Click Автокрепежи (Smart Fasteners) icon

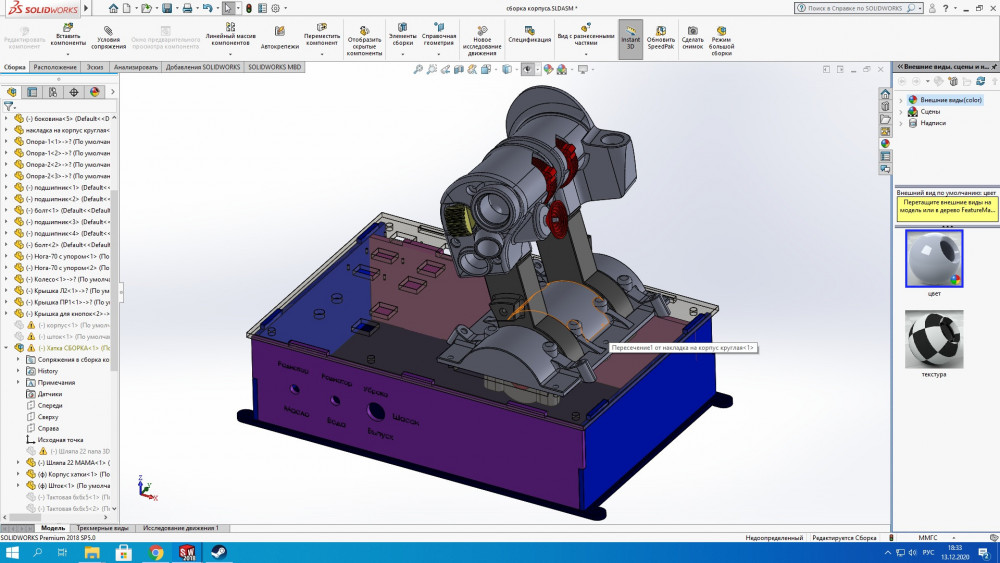(x=278, y=39)
